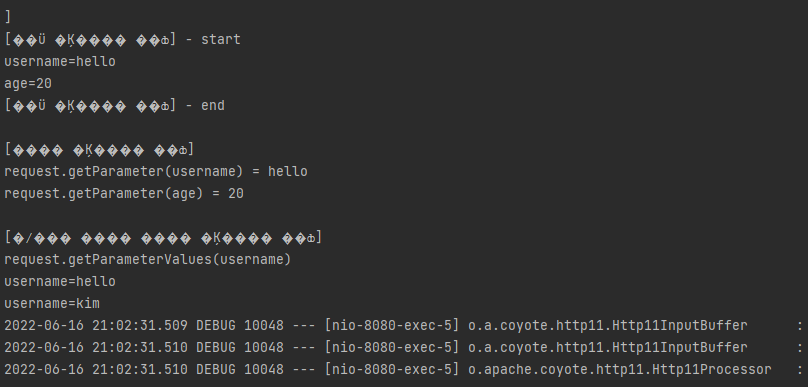Click the 'username=hello' line above 'username=kim'
Screen dimensions: 808x387
[x=60, y=281]
